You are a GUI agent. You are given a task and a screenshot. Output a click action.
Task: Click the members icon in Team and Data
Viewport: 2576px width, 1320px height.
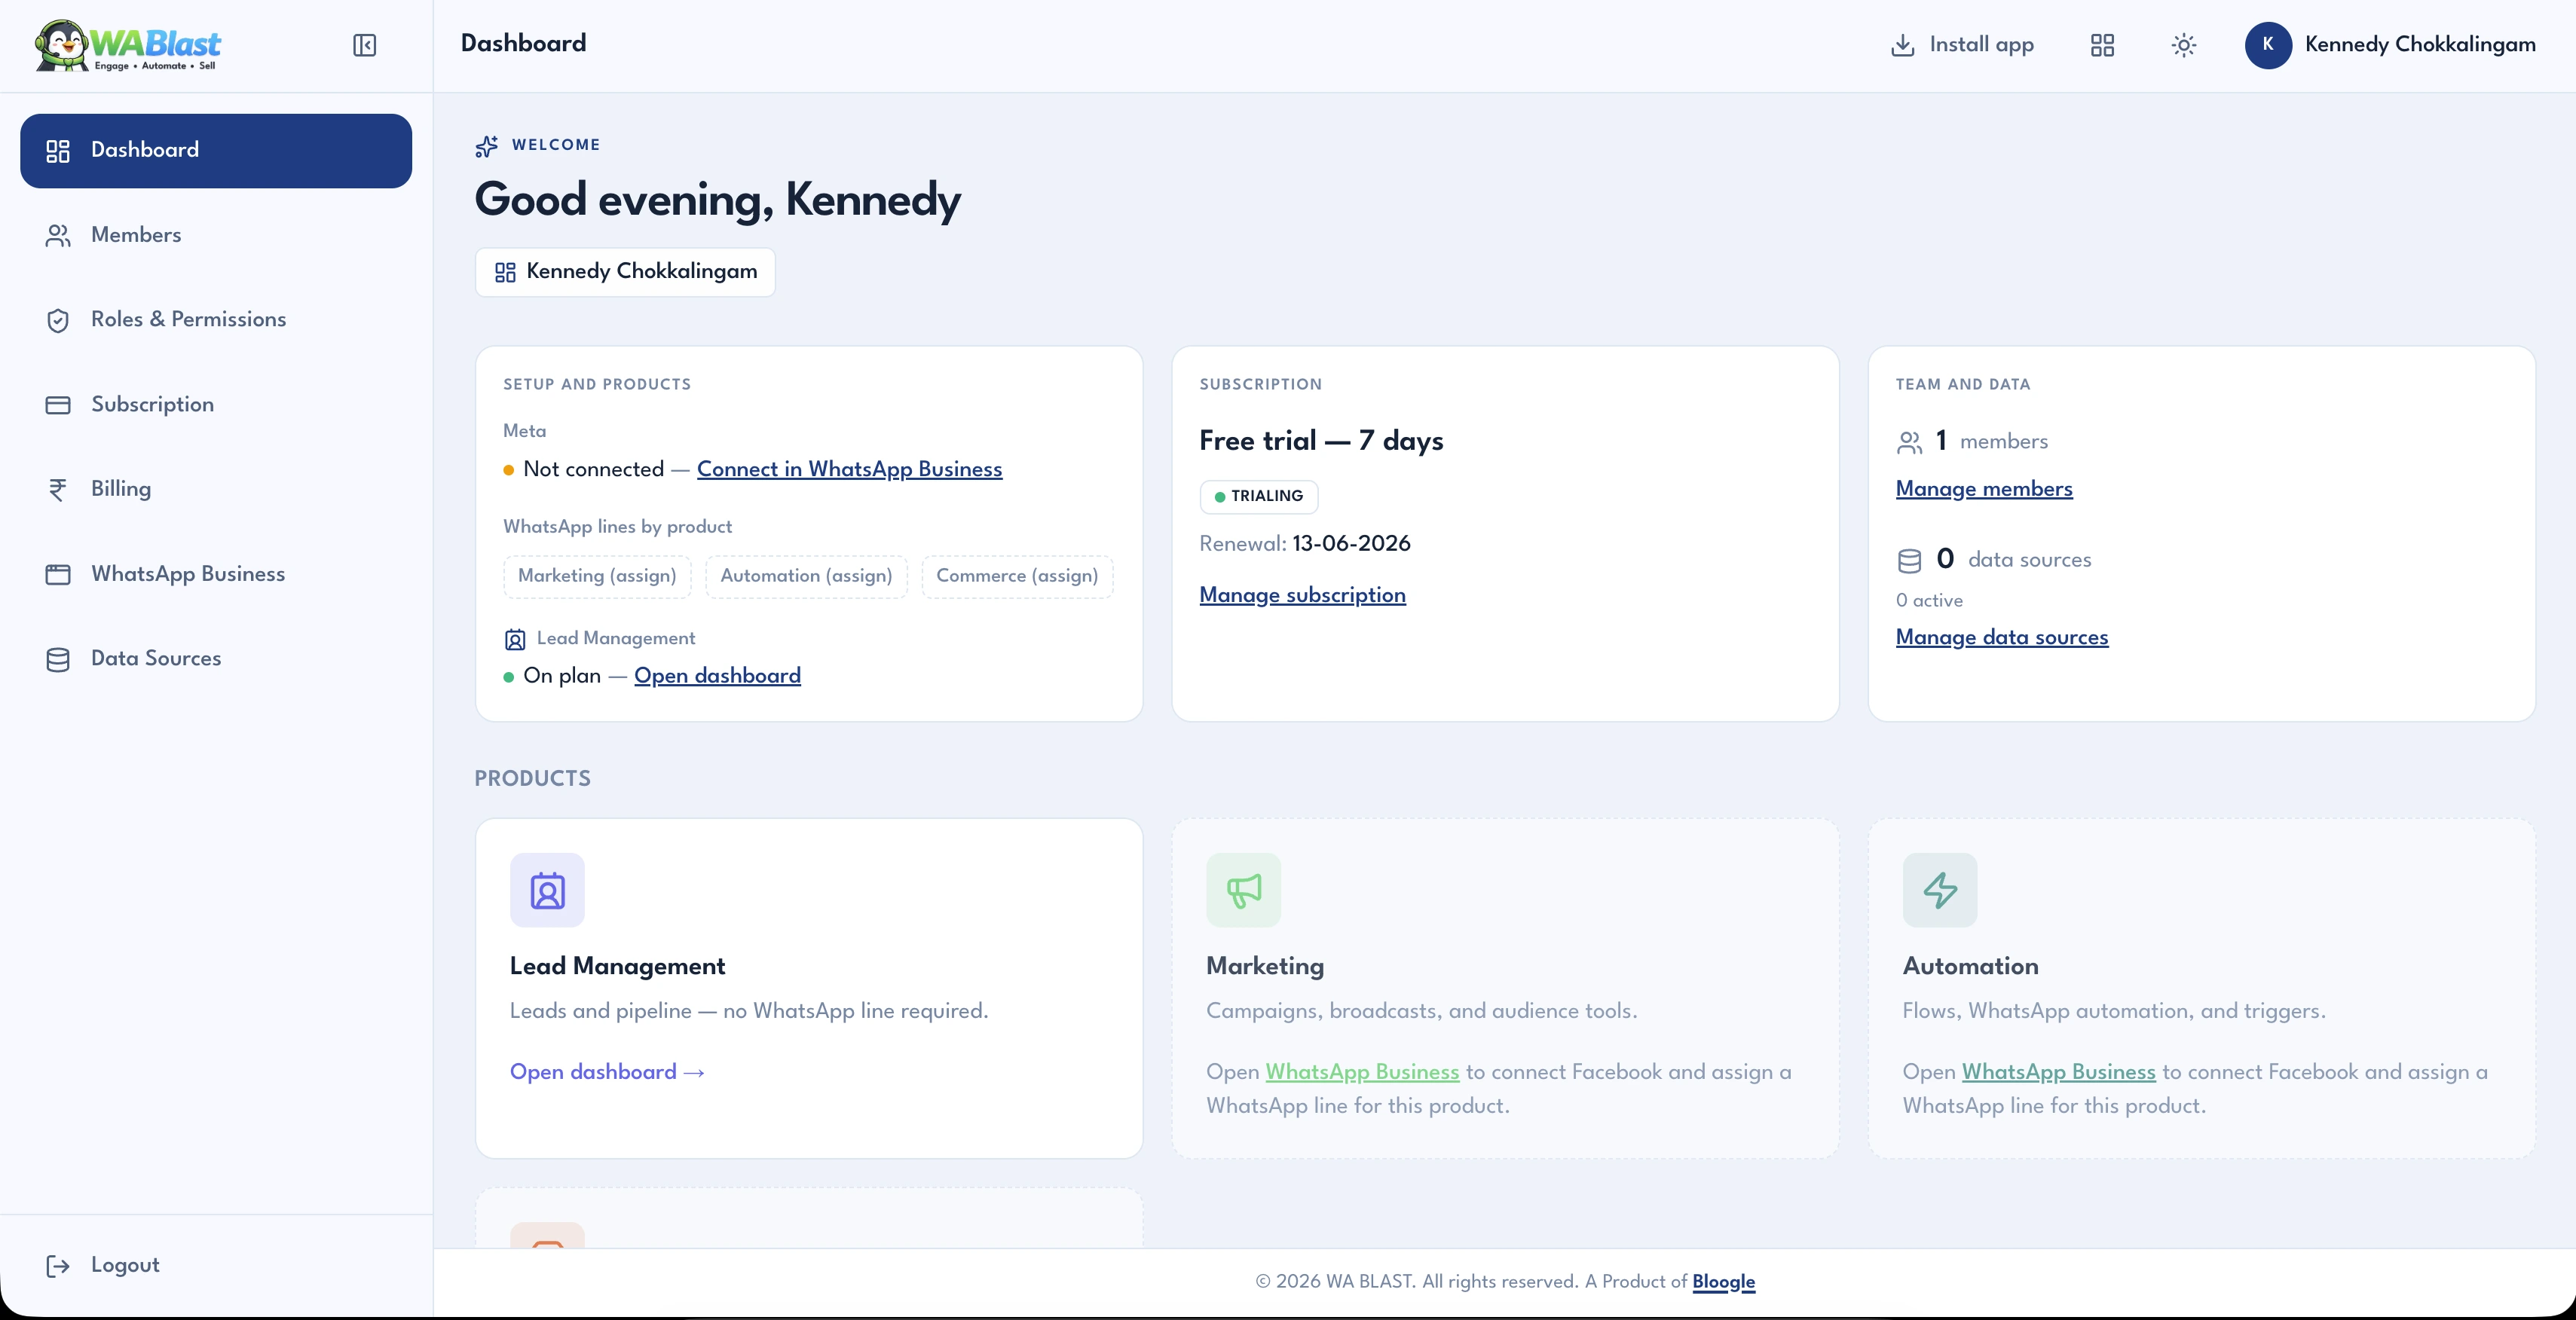click(1909, 442)
